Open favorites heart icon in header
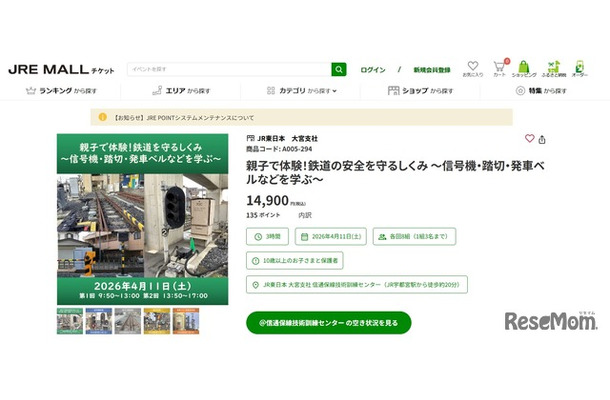The image size is (610, 400). 473,65
